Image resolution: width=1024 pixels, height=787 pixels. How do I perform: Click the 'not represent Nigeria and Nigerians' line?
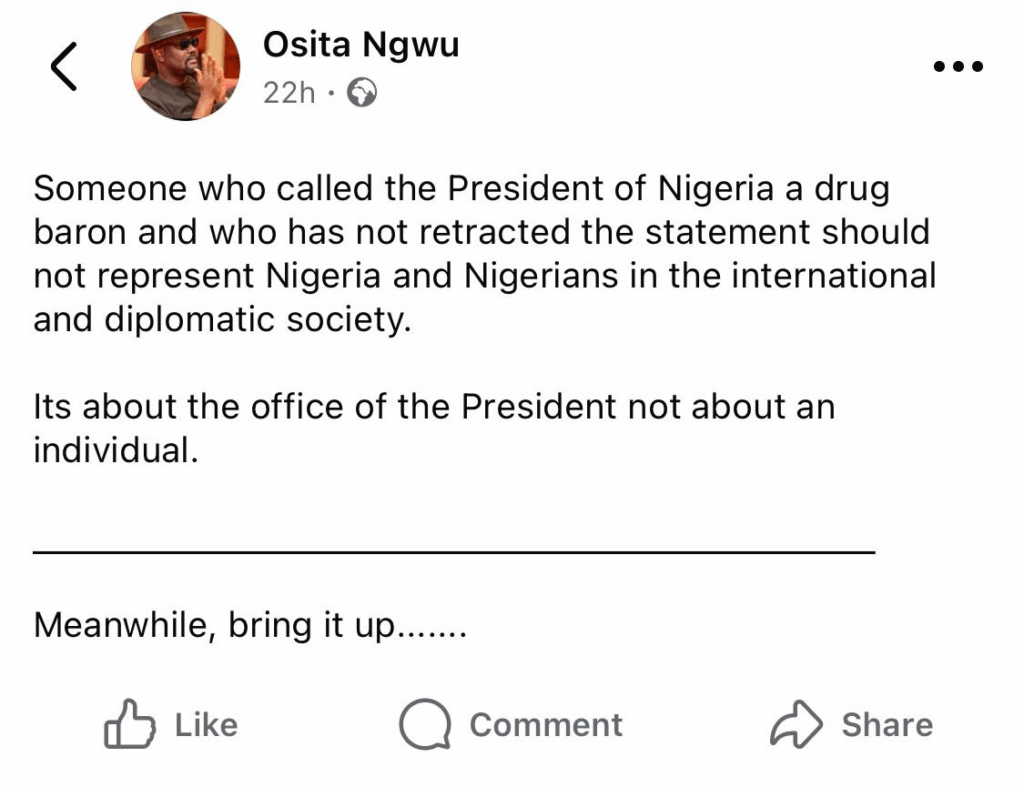[484, 275]
